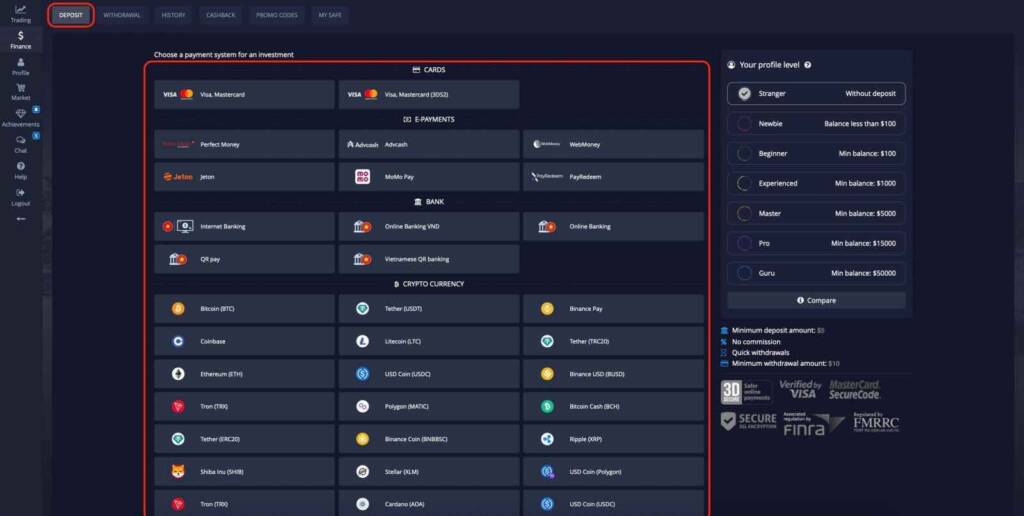Click the MoMo Pay icon
1024x516 pixels.
click(362, 177)
